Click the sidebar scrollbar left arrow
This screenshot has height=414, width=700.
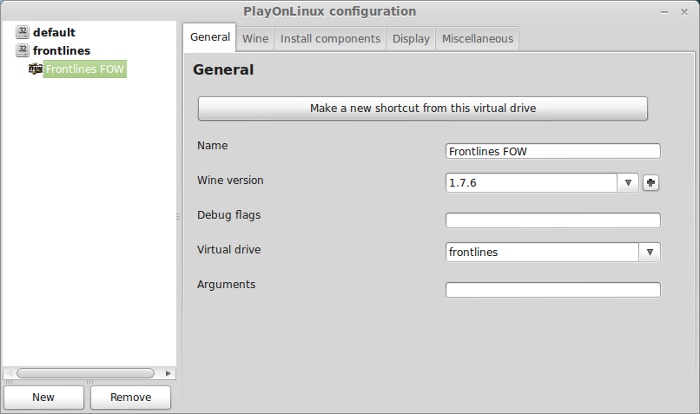(x=9, y=373)
